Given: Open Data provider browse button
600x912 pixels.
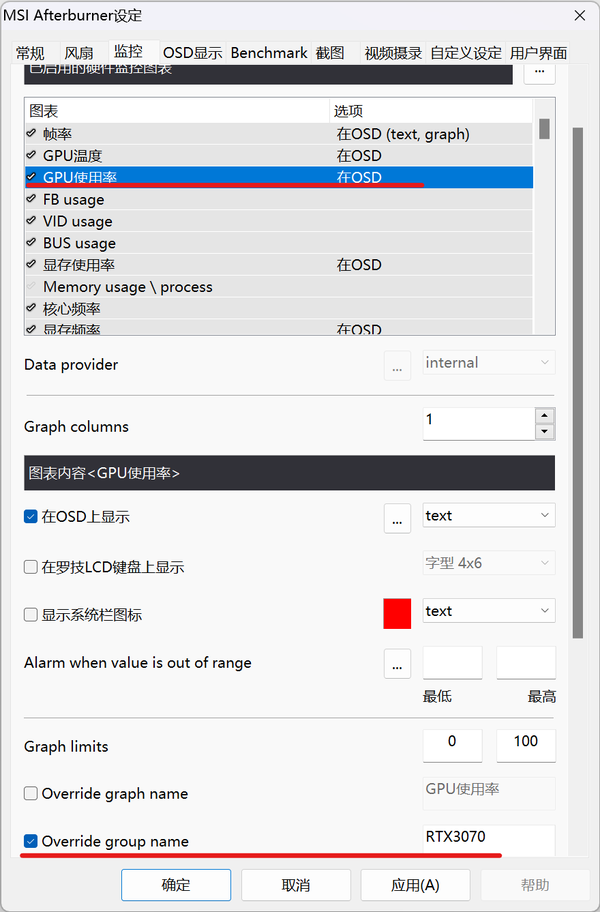Looking at the screenshot, I should tap(397, 365).
